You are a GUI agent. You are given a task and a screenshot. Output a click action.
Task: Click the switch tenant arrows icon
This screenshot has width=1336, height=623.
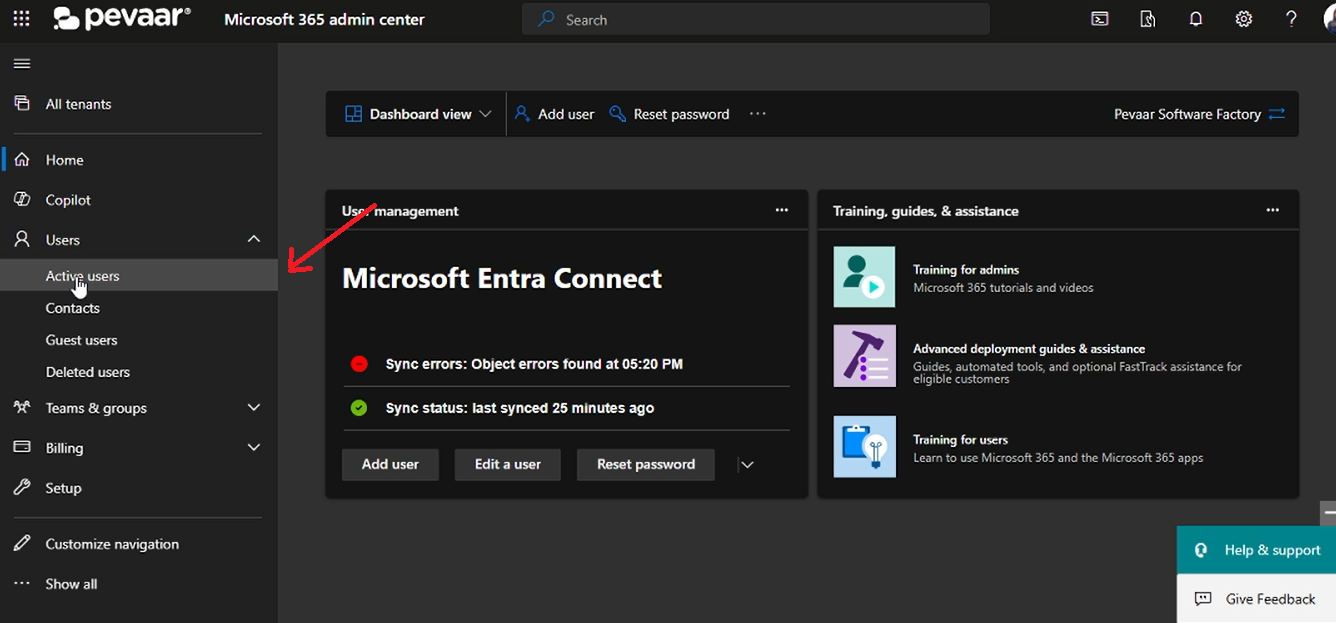[x=1277, y=114]
